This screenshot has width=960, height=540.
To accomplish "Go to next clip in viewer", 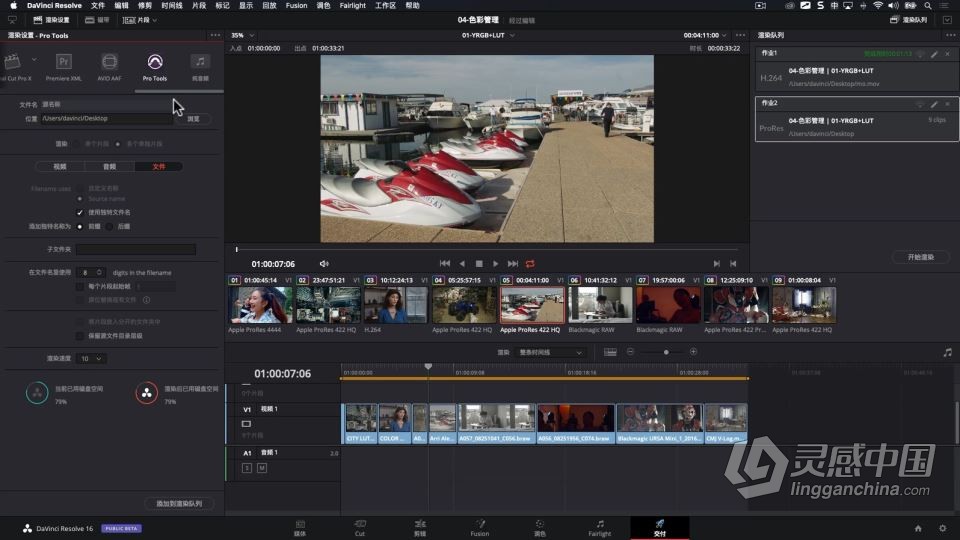I will pos(716,264).
